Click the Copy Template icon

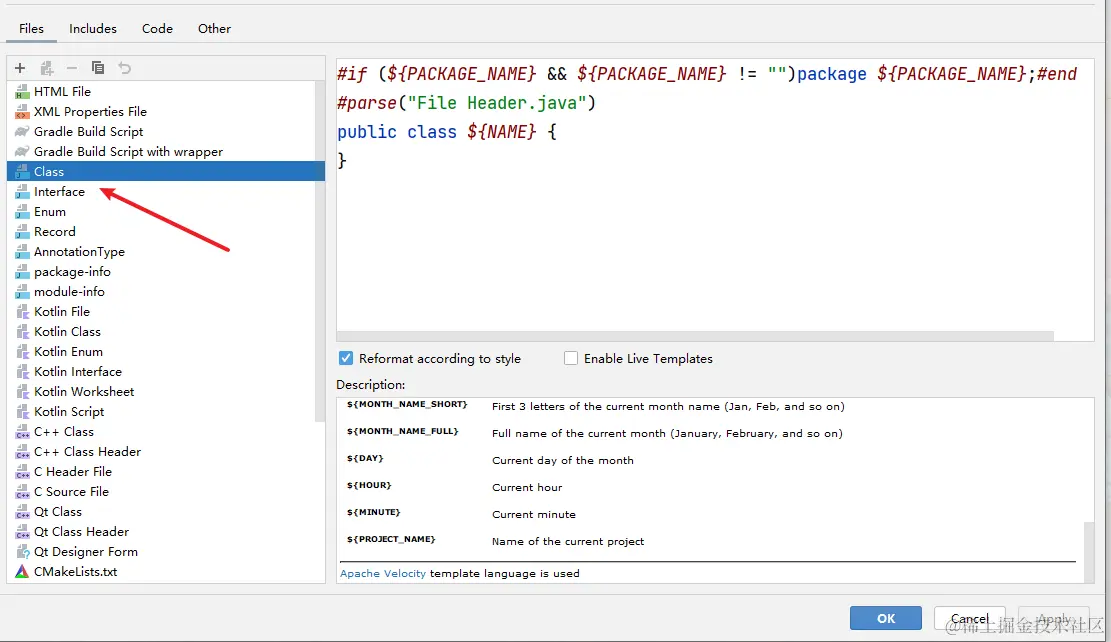point(98,68)
